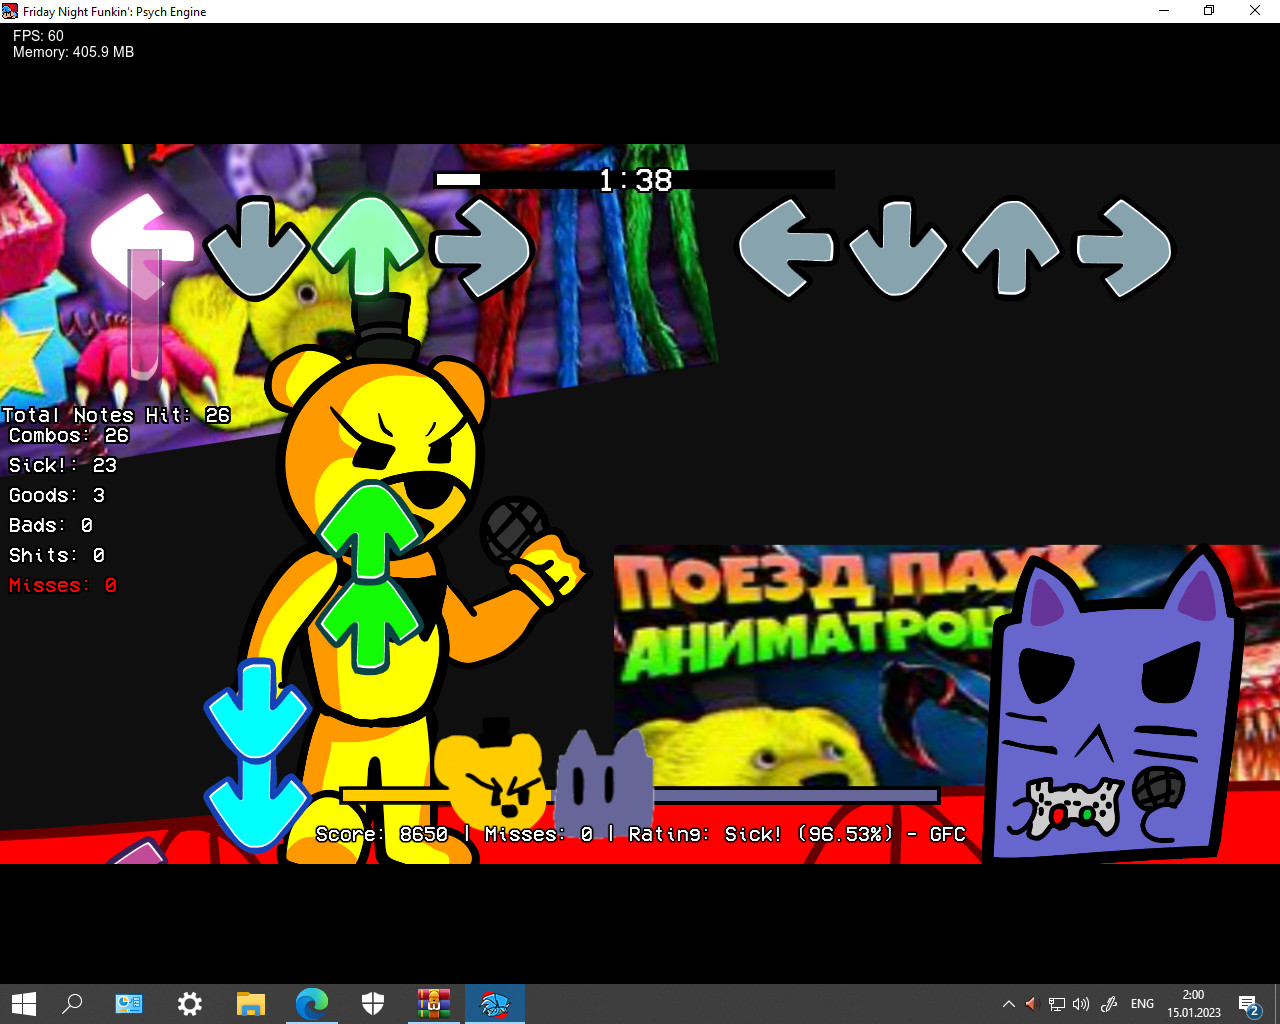Click the upper falling green up-arrow note

[x=369, y=531]
